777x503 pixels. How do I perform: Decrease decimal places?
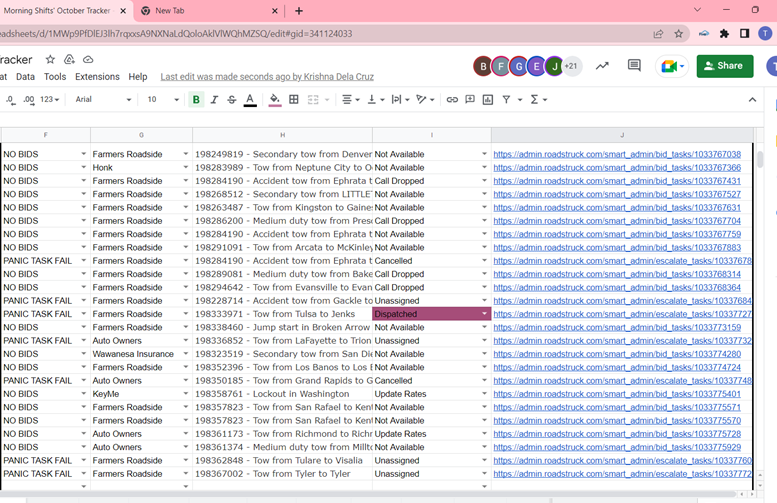[x=11, y=100]
